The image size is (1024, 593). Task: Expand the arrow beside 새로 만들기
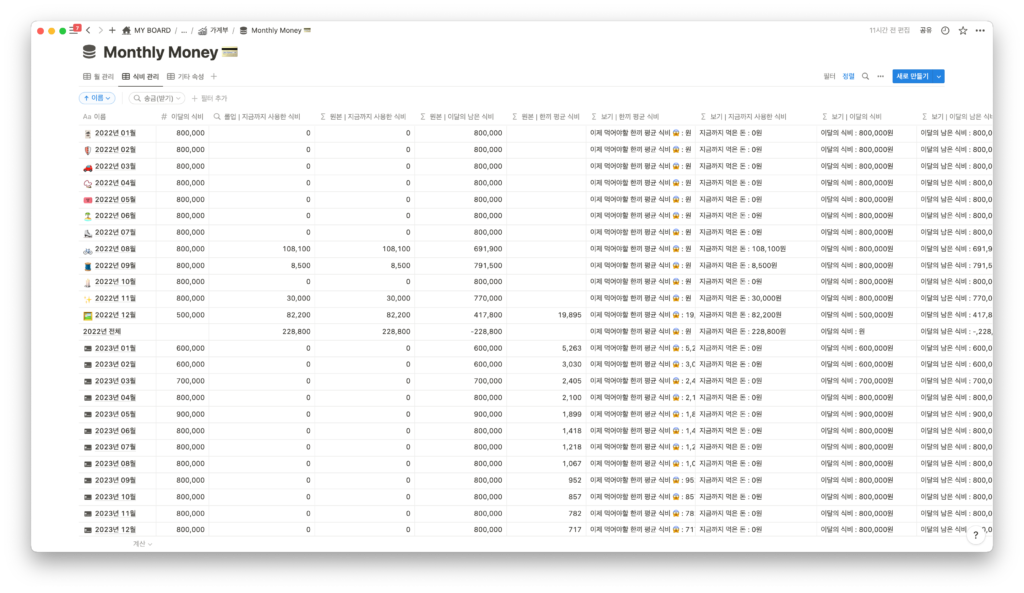939,76
